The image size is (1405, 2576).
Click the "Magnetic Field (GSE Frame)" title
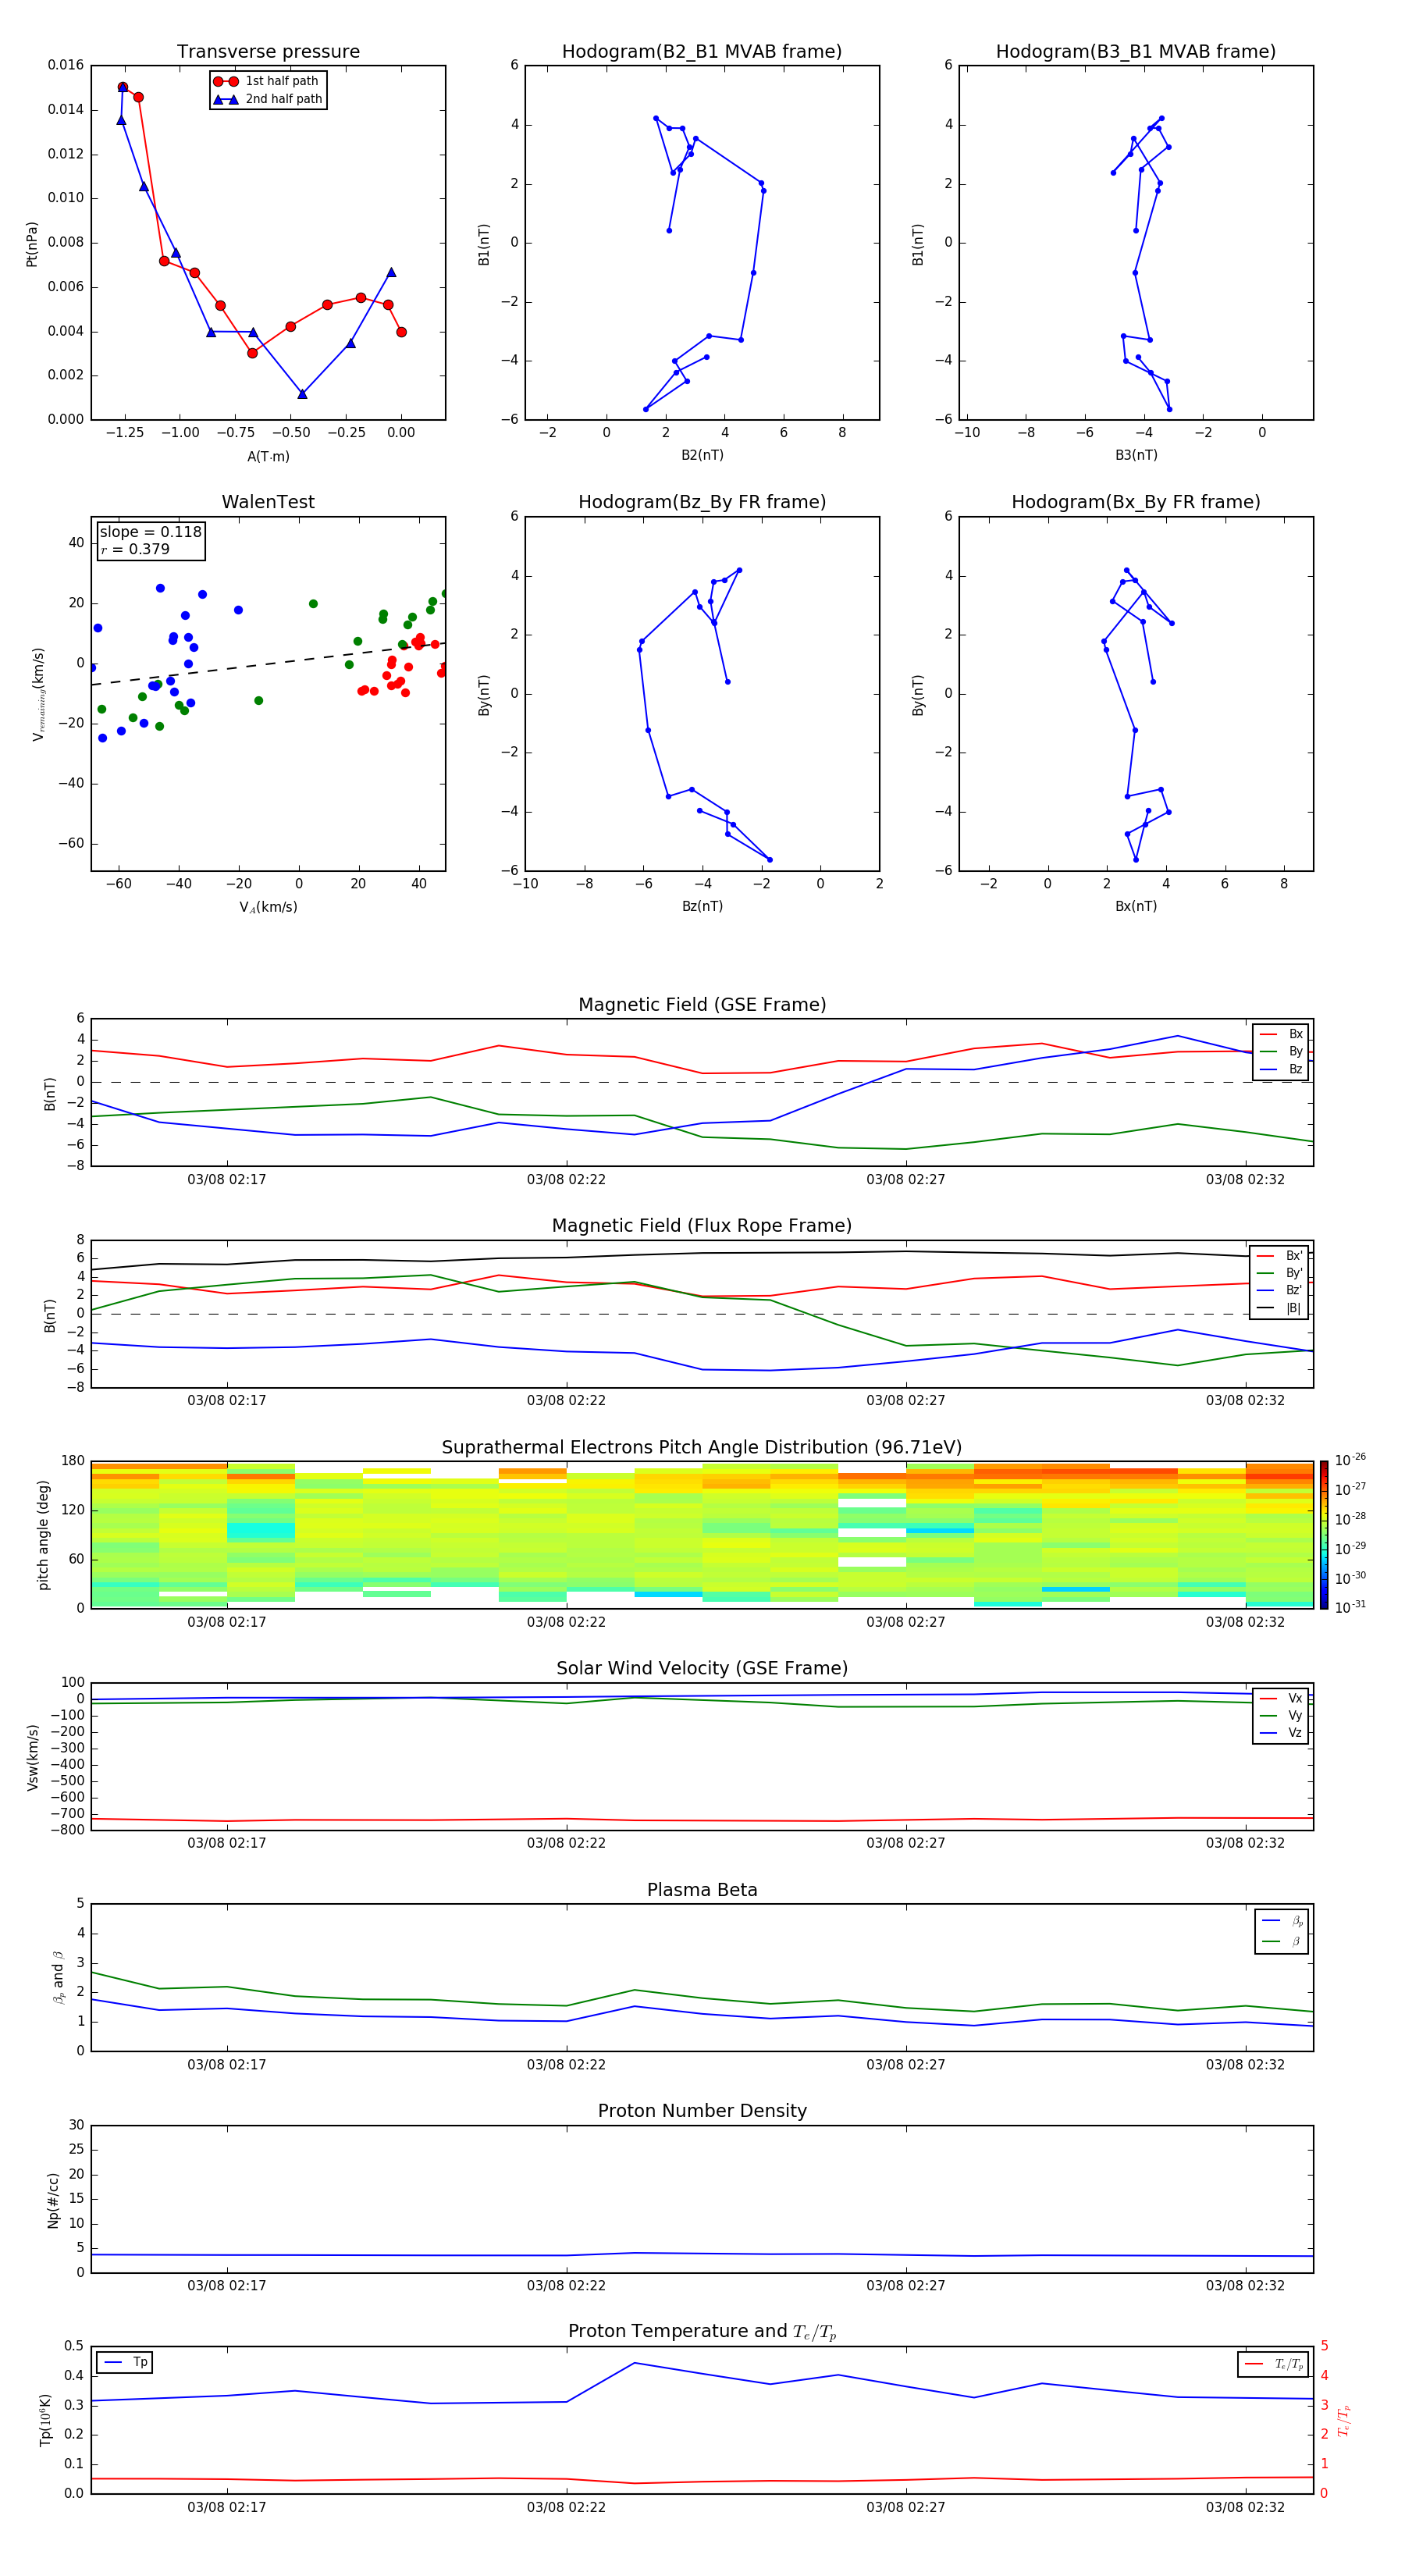[702, 1005]
